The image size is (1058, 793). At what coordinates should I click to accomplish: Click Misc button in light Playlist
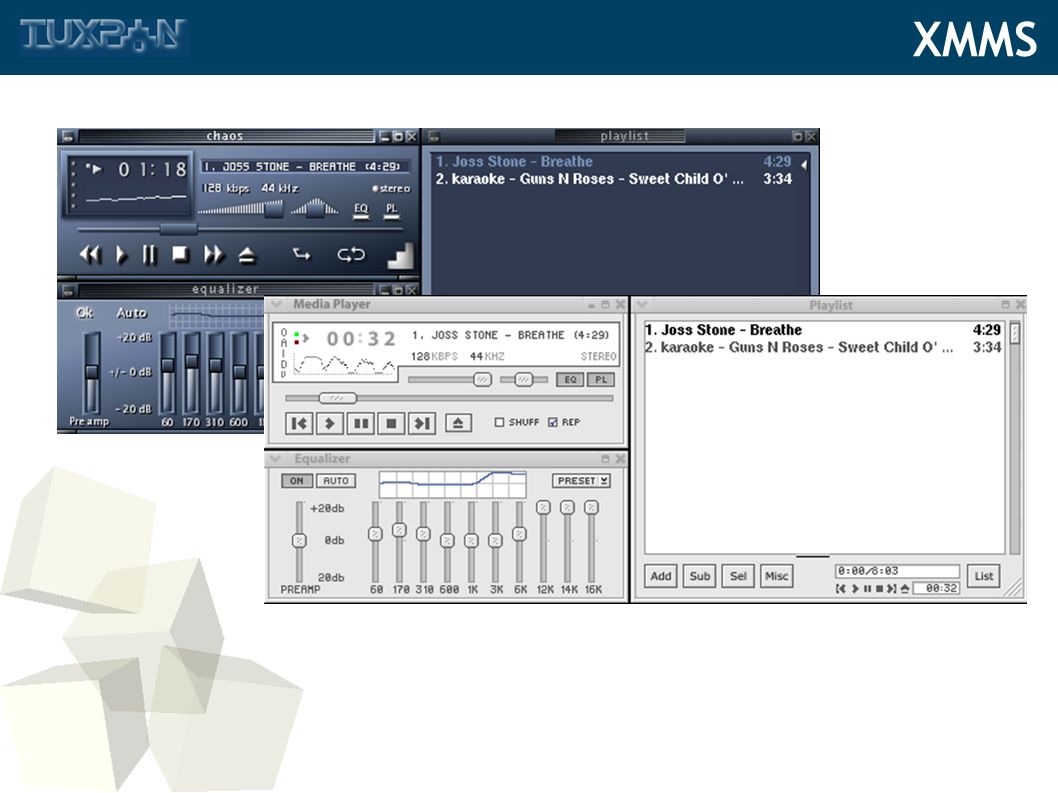[x=777, y=576]
